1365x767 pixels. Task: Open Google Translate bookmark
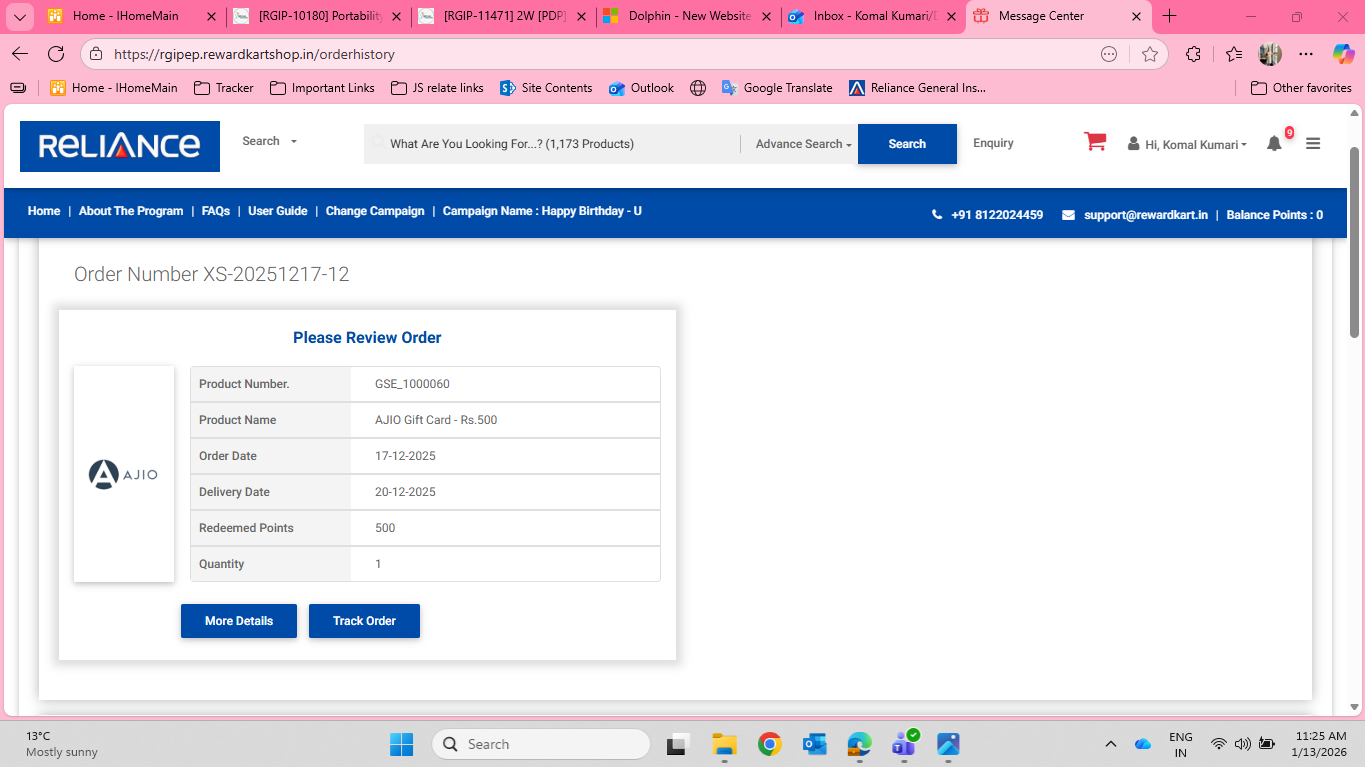tap(777, 88)
